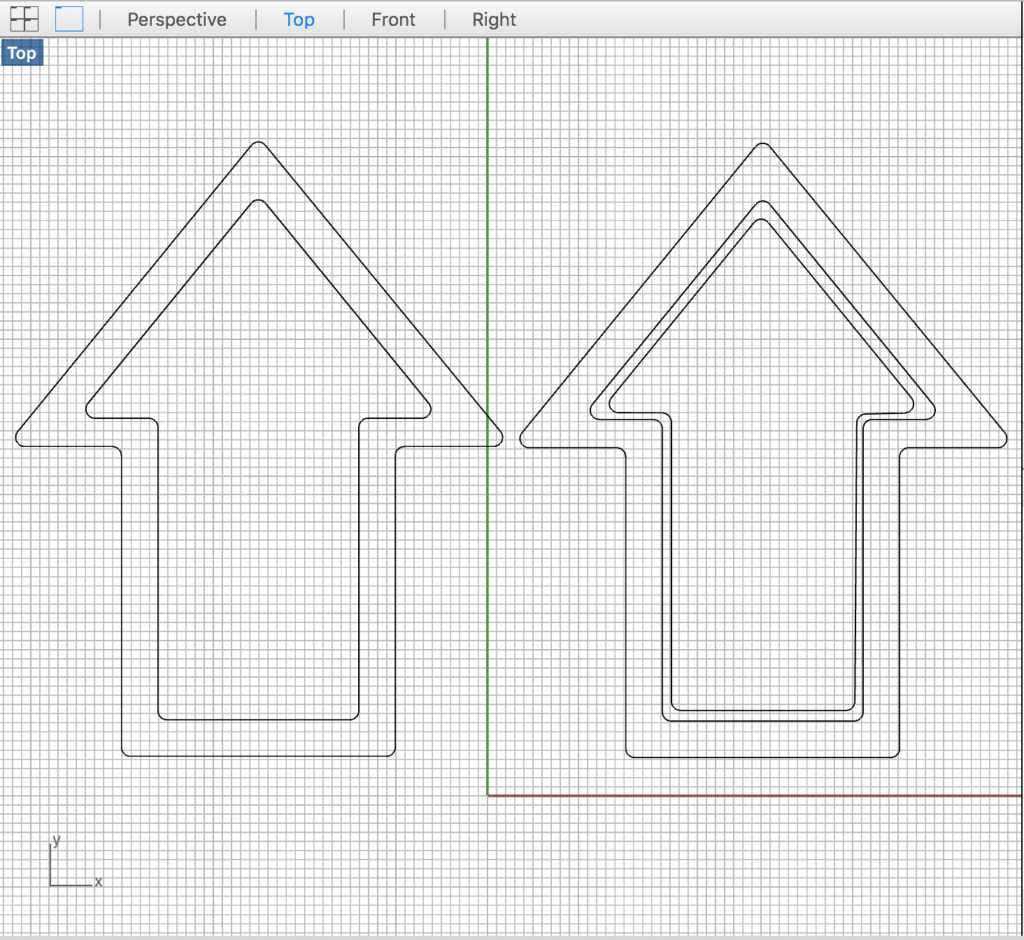Click the x label on world axis icon

pos(98,882)
